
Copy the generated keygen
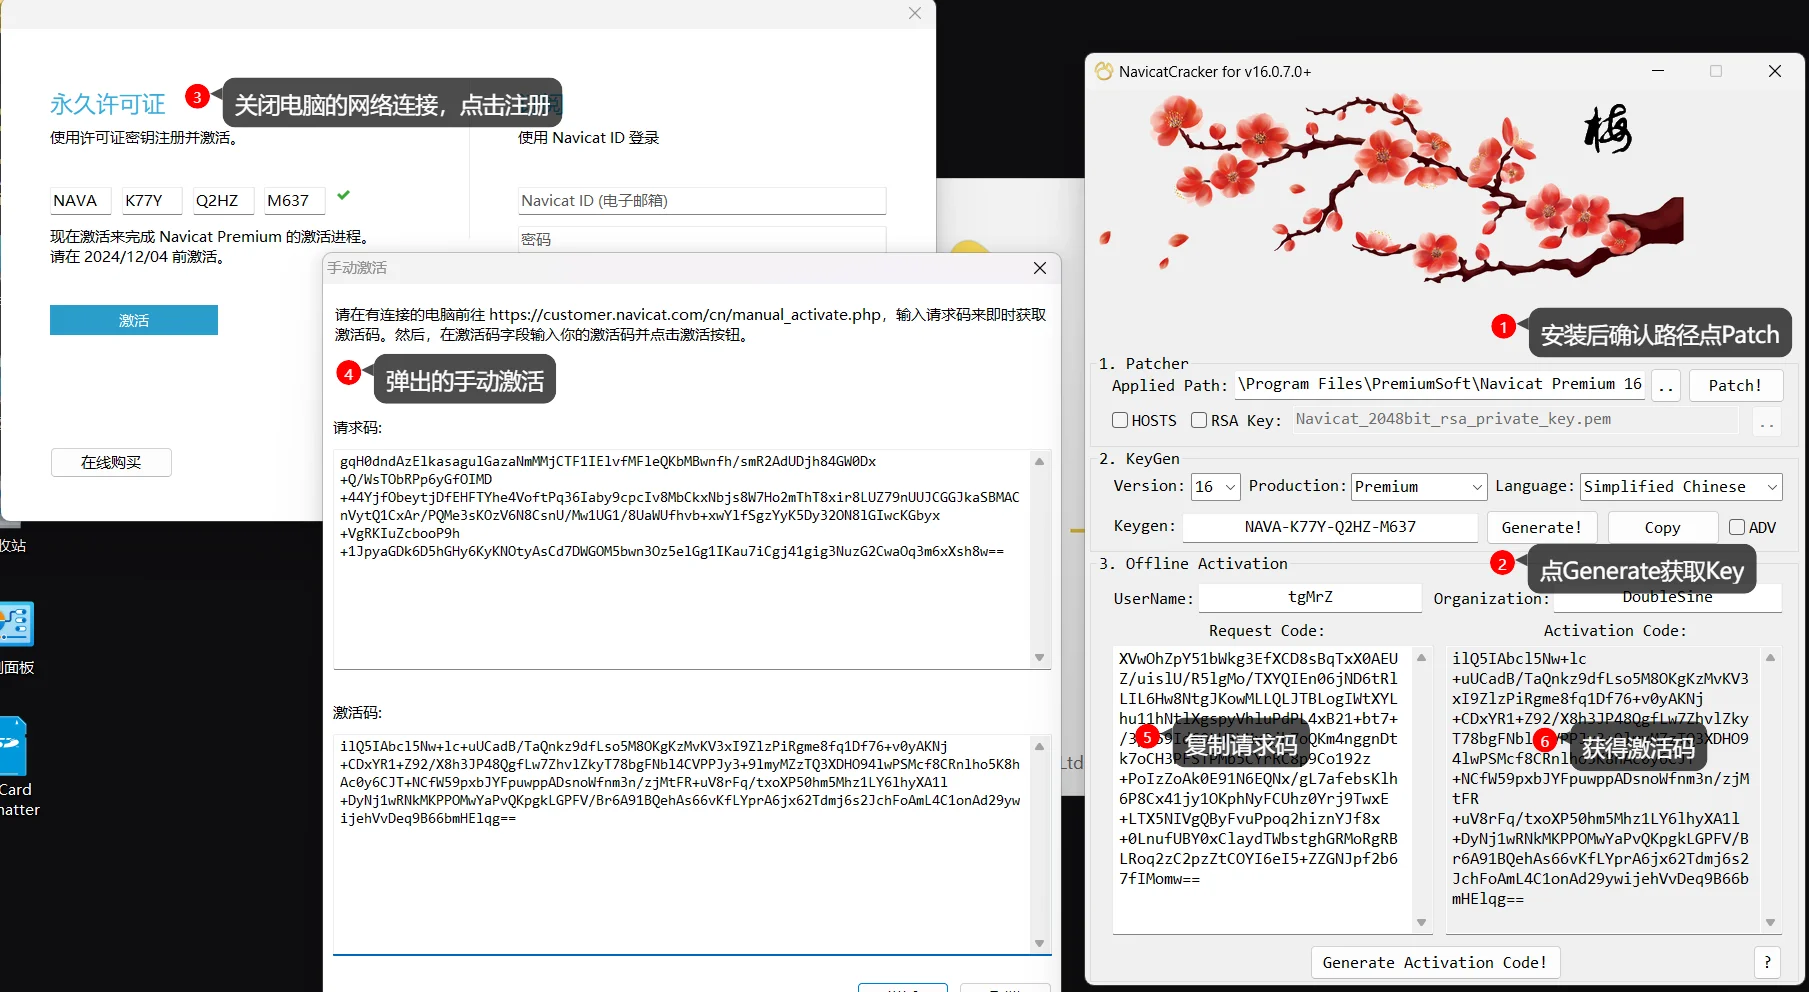click(x=1662, y=527)
